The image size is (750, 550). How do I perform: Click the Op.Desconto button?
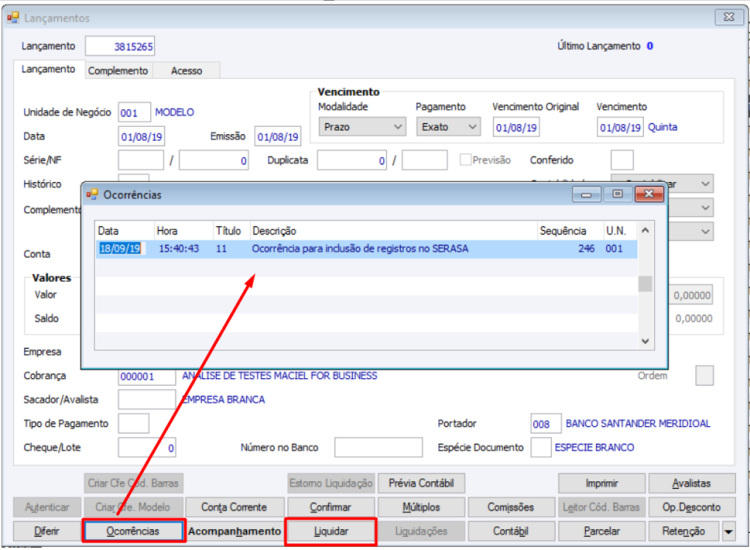pyautogui.click(x=692, y=507)
